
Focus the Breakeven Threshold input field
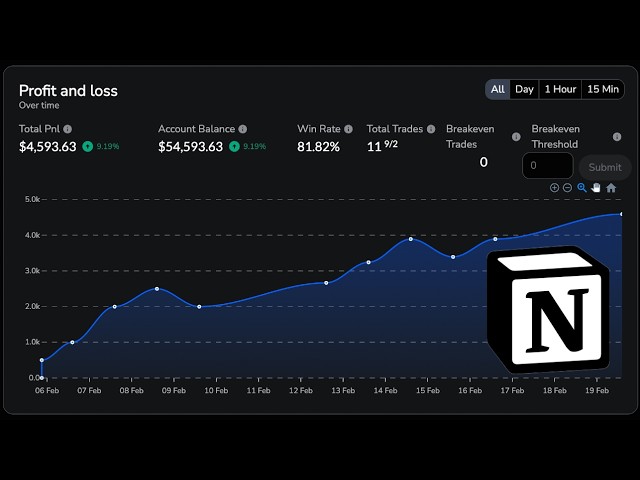(548, 166)
